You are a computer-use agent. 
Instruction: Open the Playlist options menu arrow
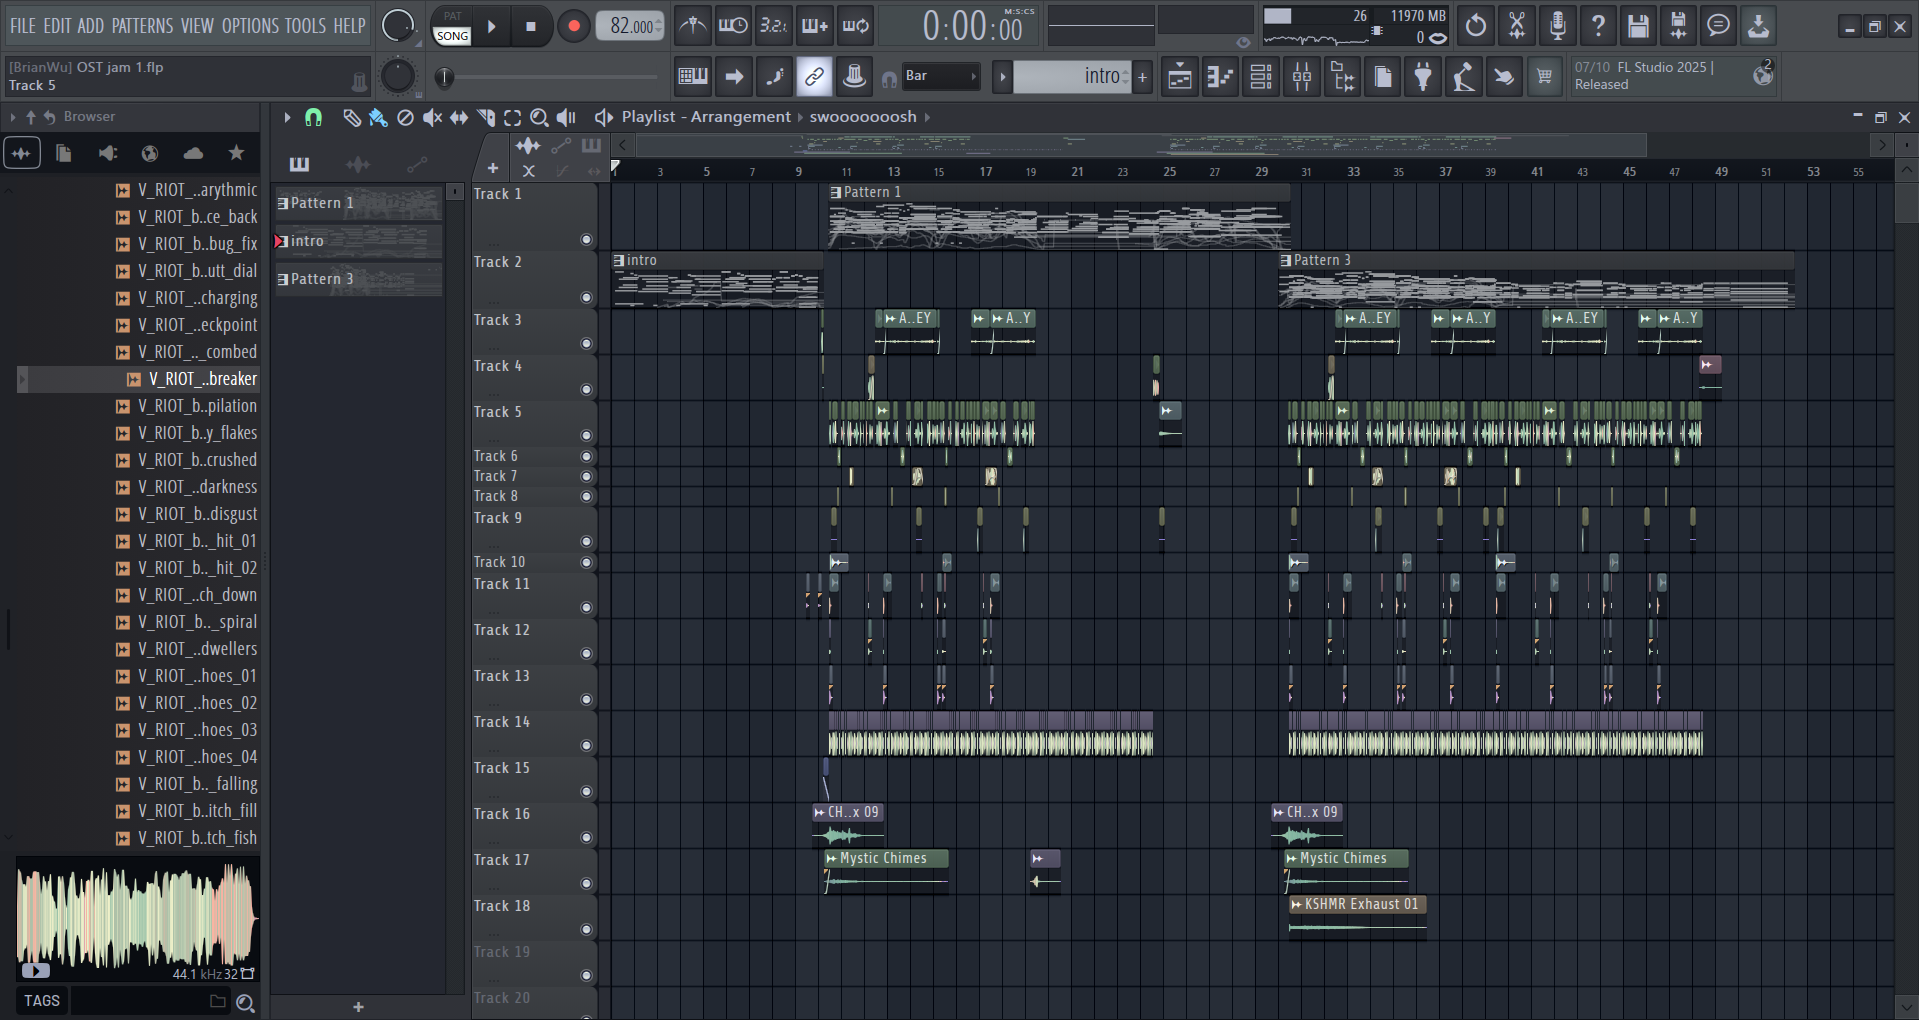287,118
